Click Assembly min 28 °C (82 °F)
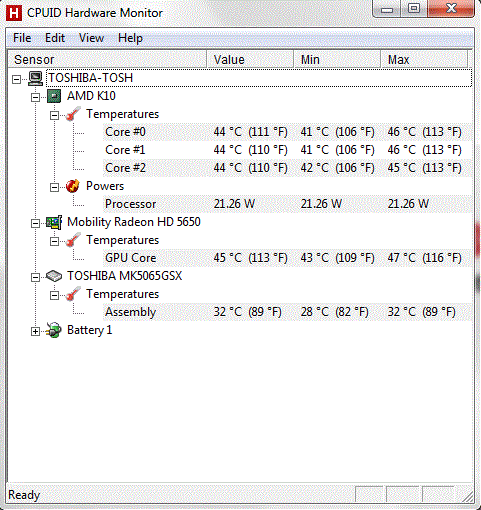This screenshot has width=481, height=510. [335, 312]
